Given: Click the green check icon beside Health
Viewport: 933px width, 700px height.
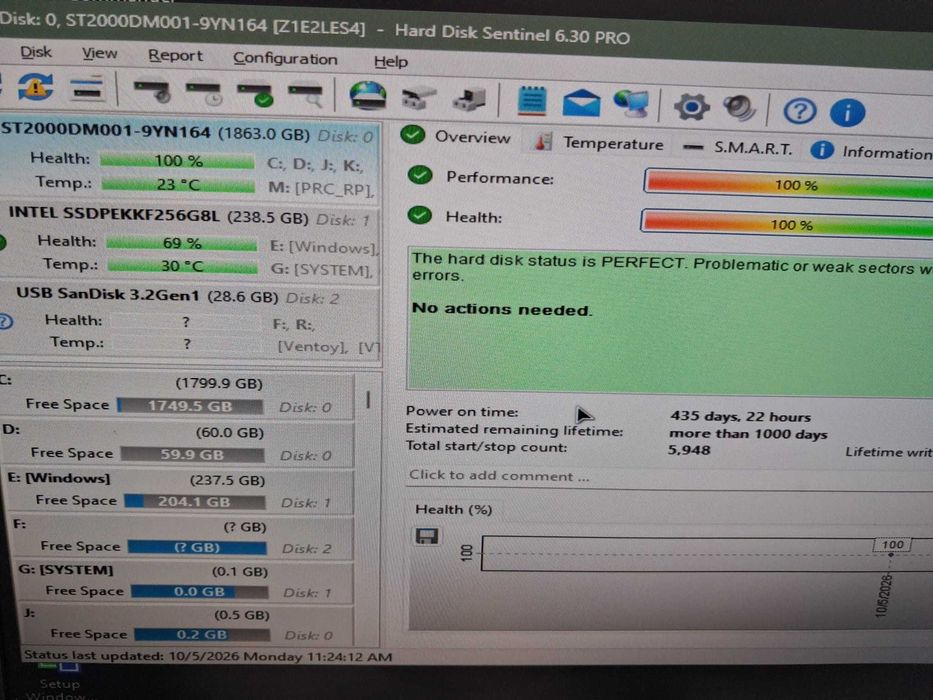Looking at the screenshot, I should [420, 215].
